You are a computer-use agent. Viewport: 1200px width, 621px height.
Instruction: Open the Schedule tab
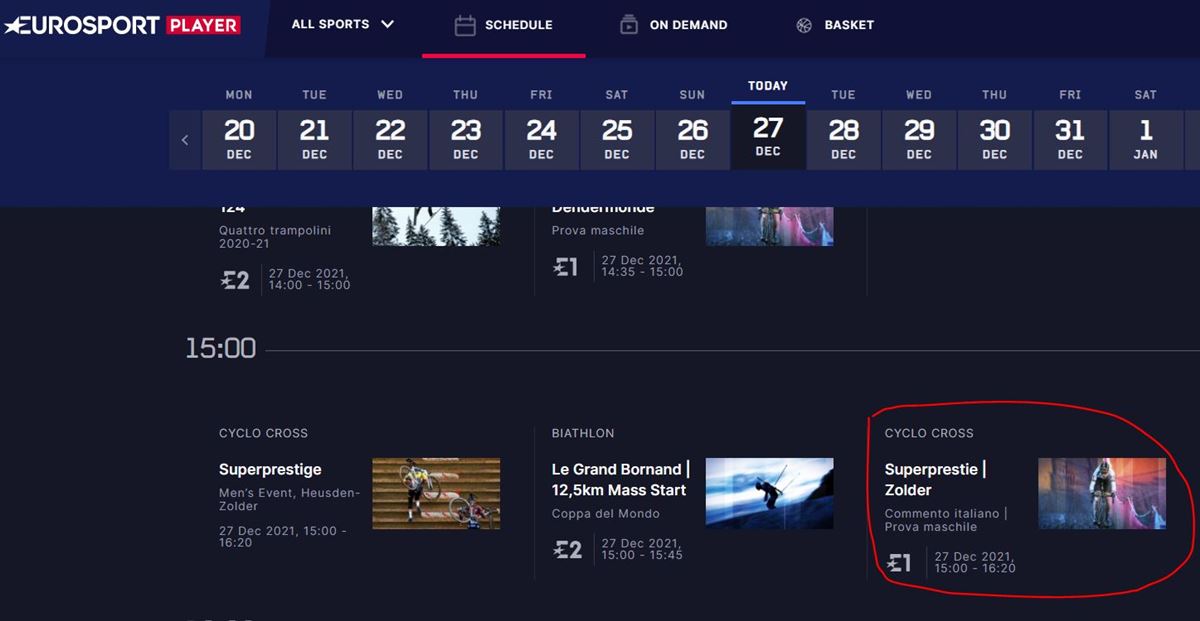(503, 25)
